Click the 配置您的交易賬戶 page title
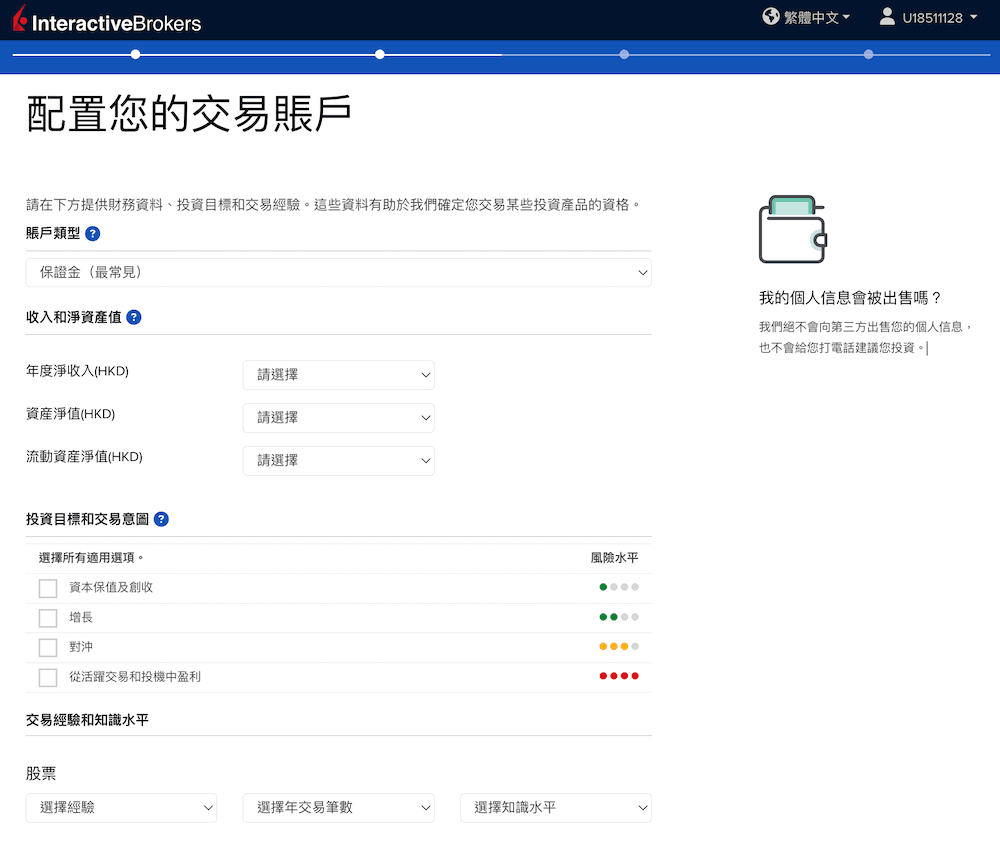 [189, 114]
